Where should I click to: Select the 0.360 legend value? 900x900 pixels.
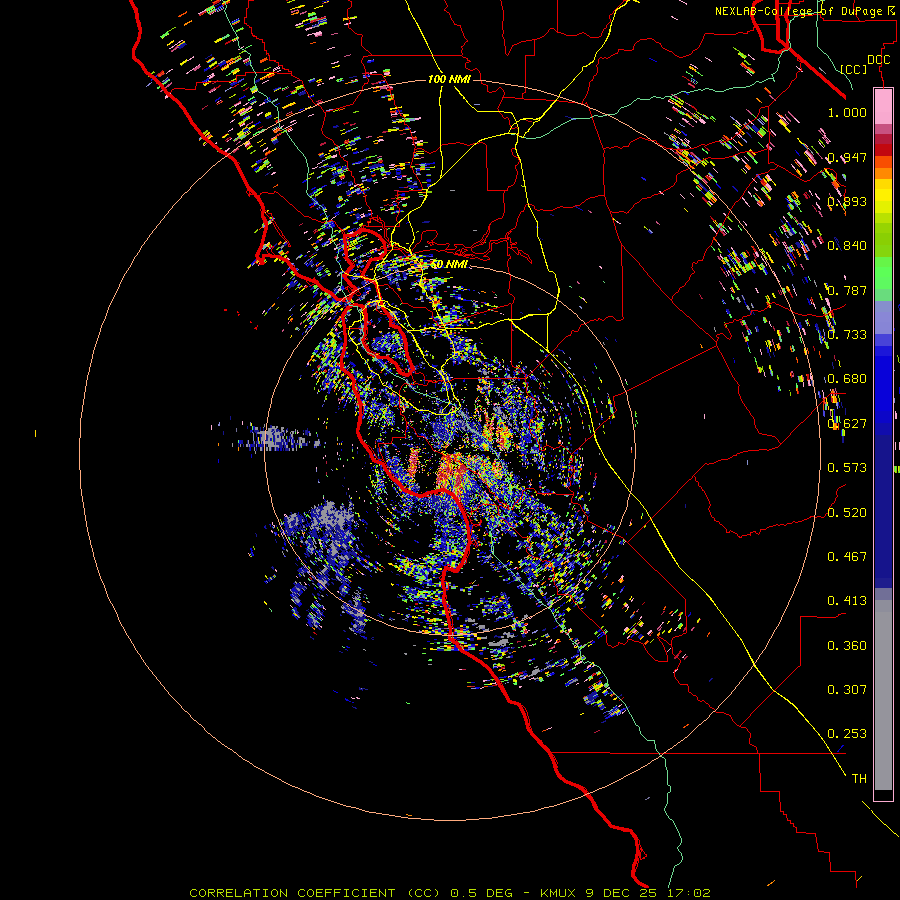847,646
